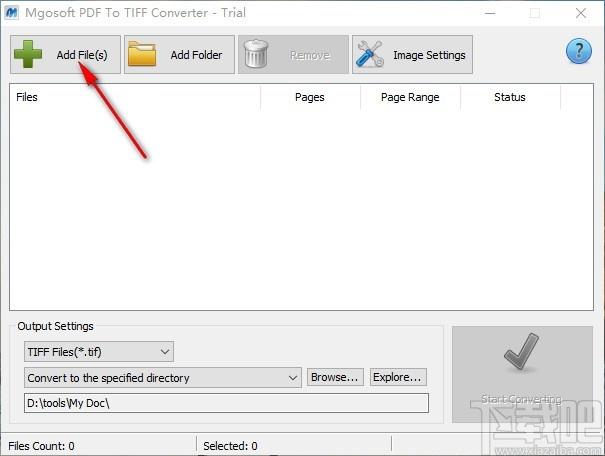
Task: Click the yellow folder icon
Action: click(142, 54)
